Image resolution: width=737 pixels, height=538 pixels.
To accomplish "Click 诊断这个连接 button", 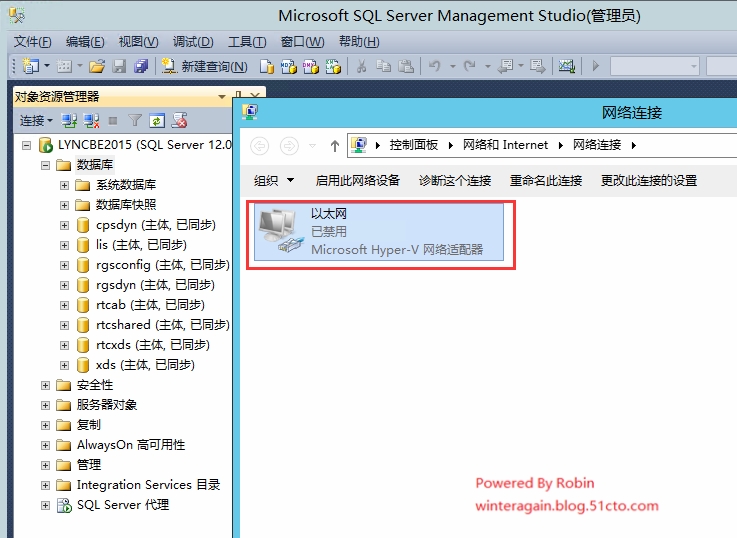I will tap(455, 180).
